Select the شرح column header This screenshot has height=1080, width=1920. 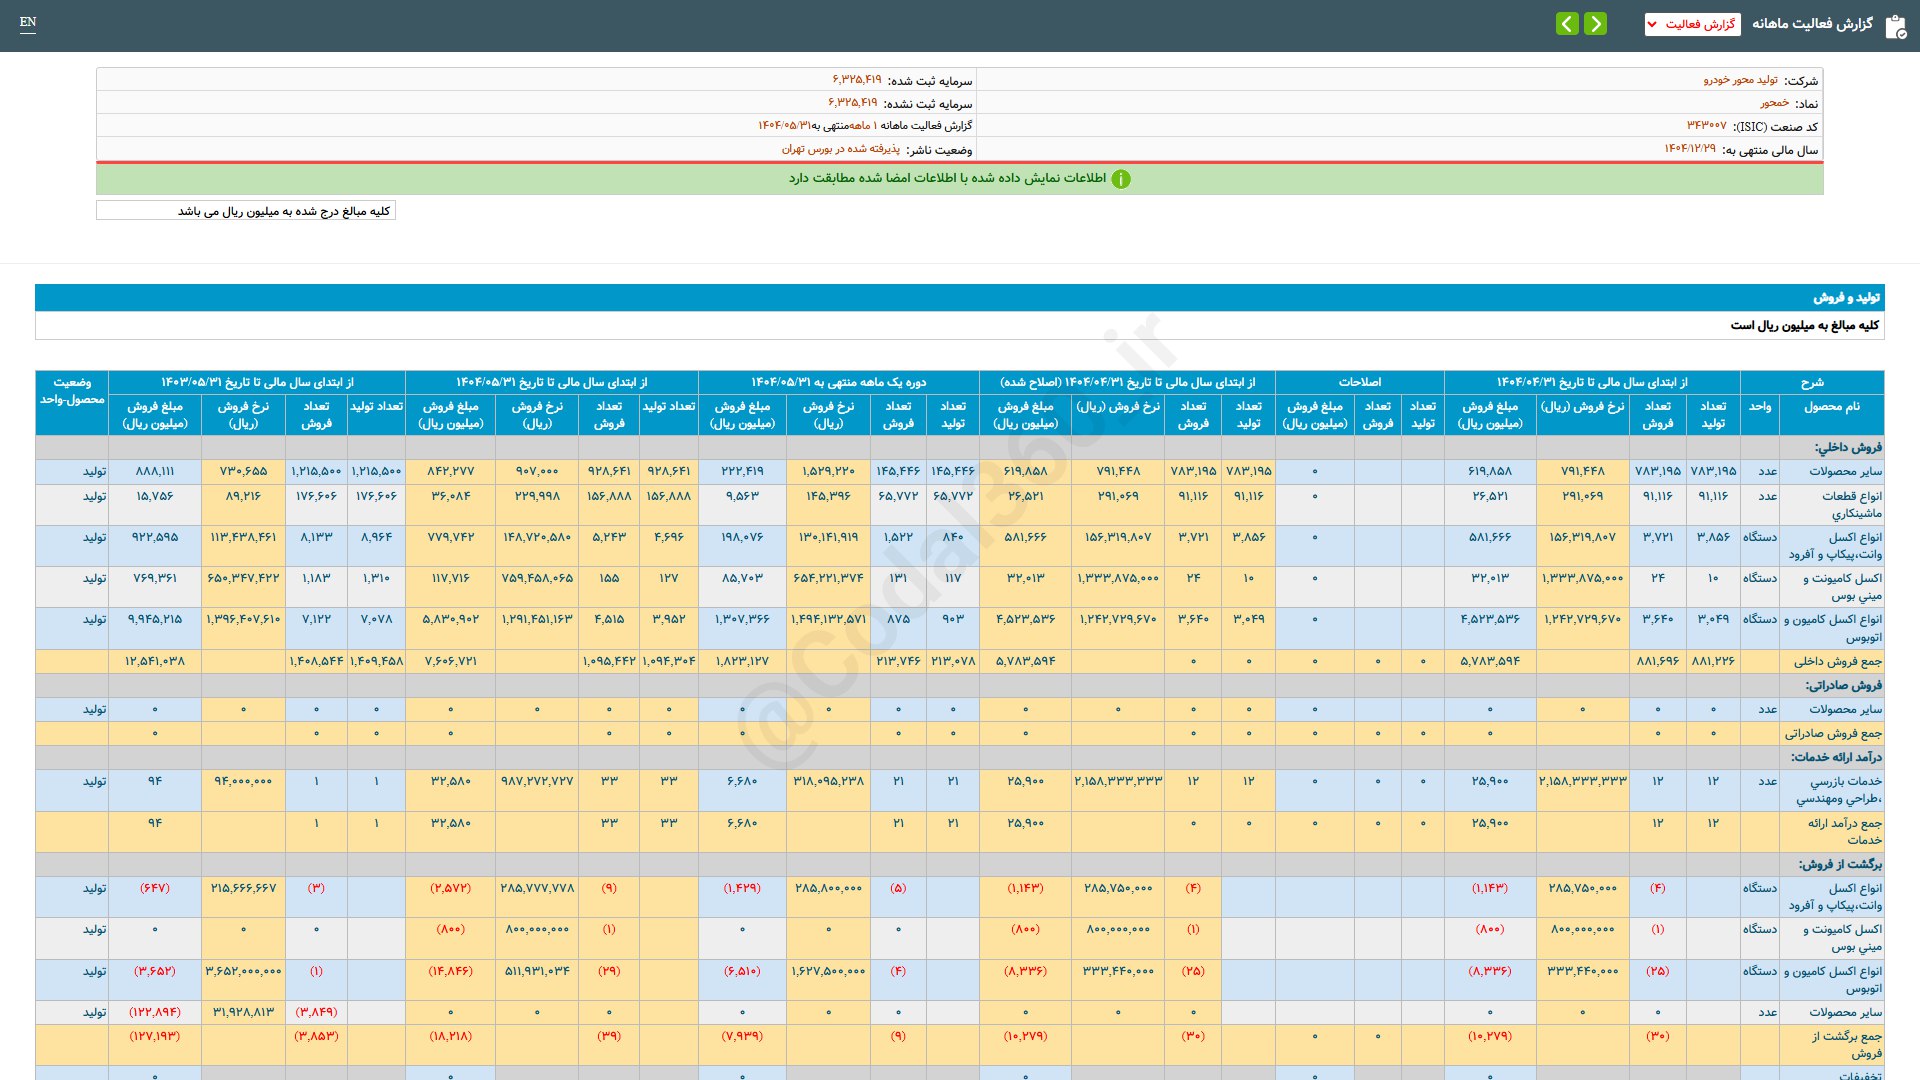pyautogui.click(x=1811, y=382)
